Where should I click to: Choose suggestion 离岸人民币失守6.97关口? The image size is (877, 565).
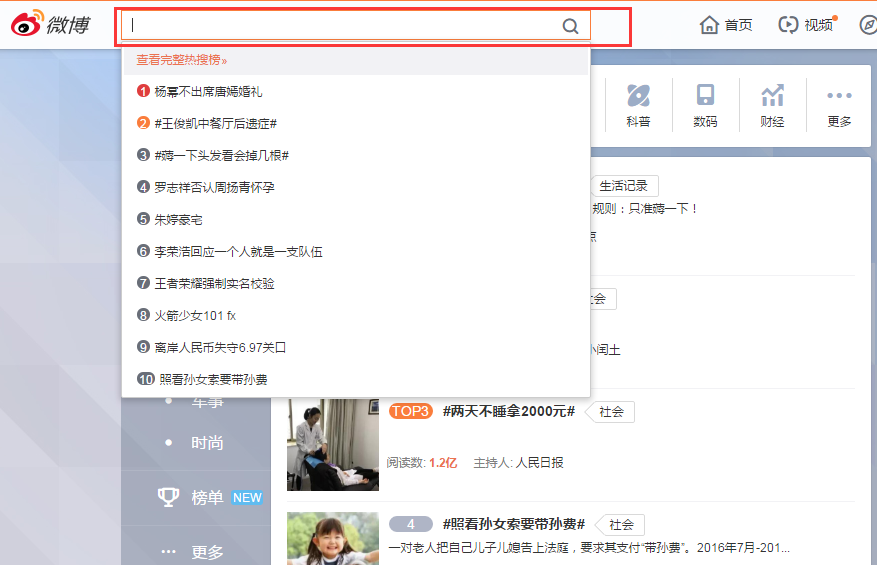click(220, 347)
